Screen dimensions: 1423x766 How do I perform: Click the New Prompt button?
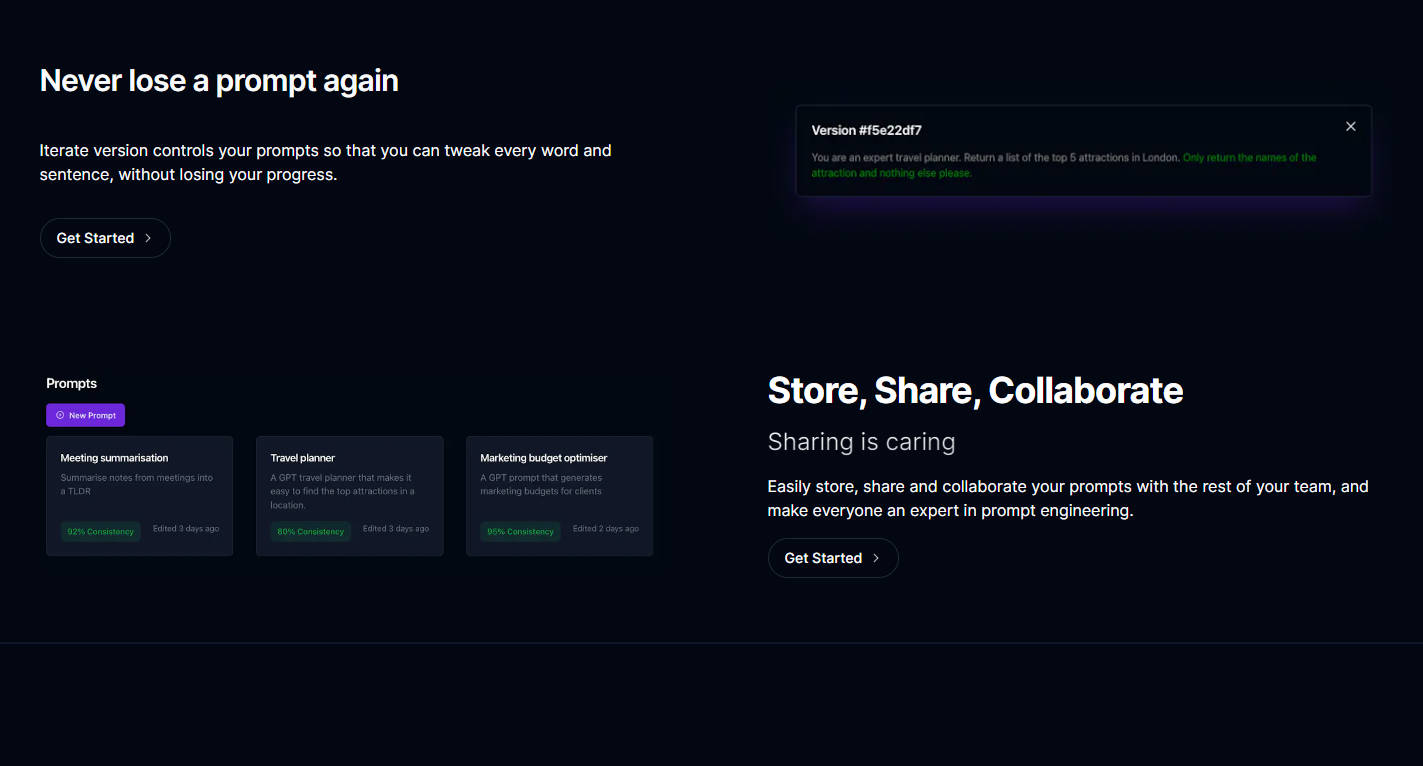tap(85, 415)
